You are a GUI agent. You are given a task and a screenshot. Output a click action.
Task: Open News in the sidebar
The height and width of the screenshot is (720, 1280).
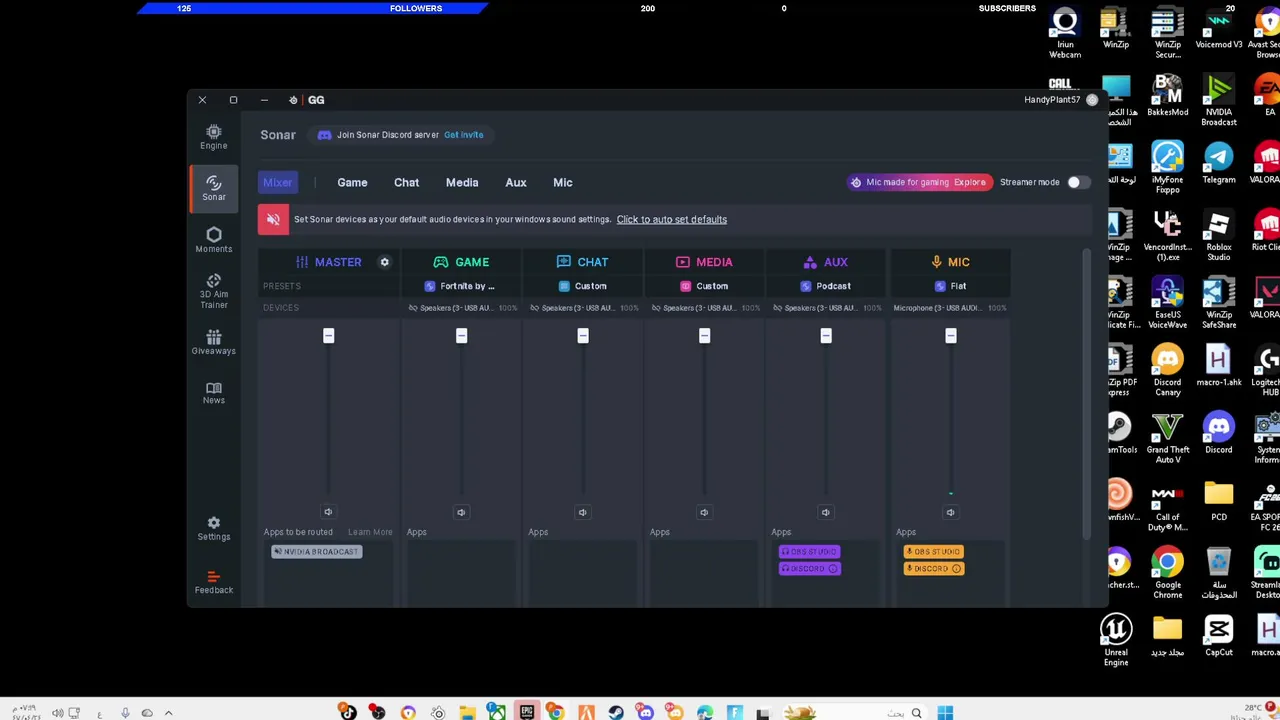213,392
